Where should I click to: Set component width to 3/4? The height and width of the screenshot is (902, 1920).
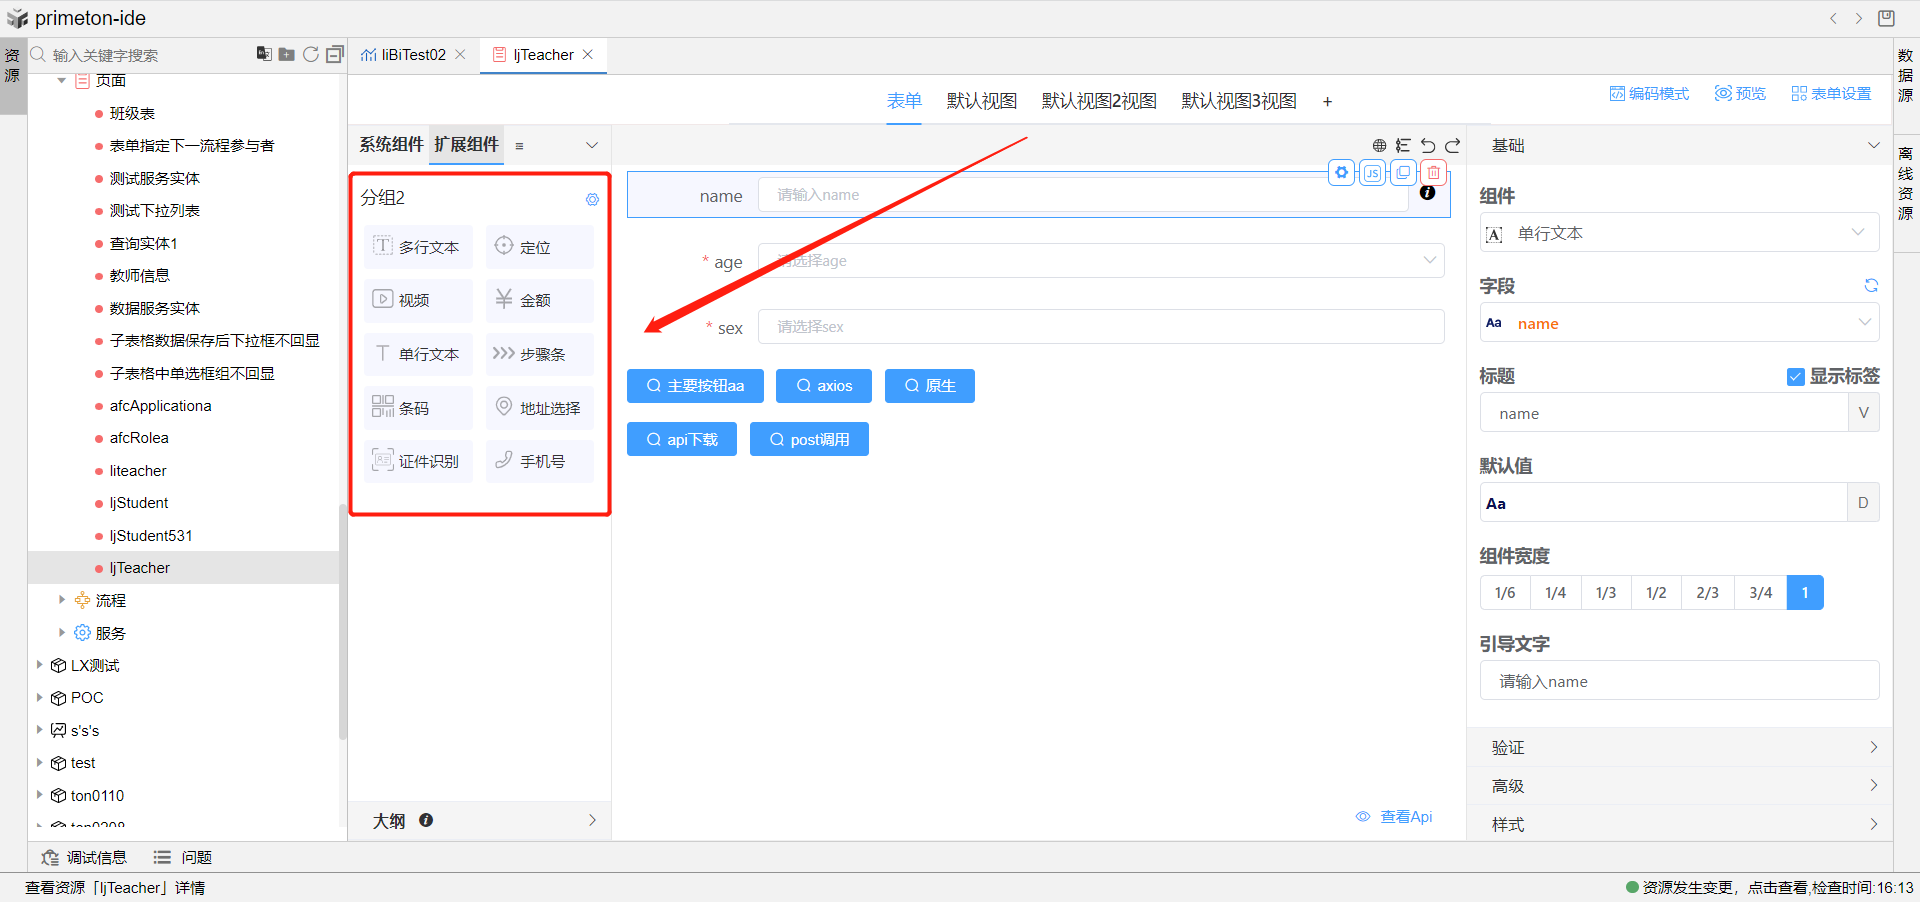(x=1760, y=593)
